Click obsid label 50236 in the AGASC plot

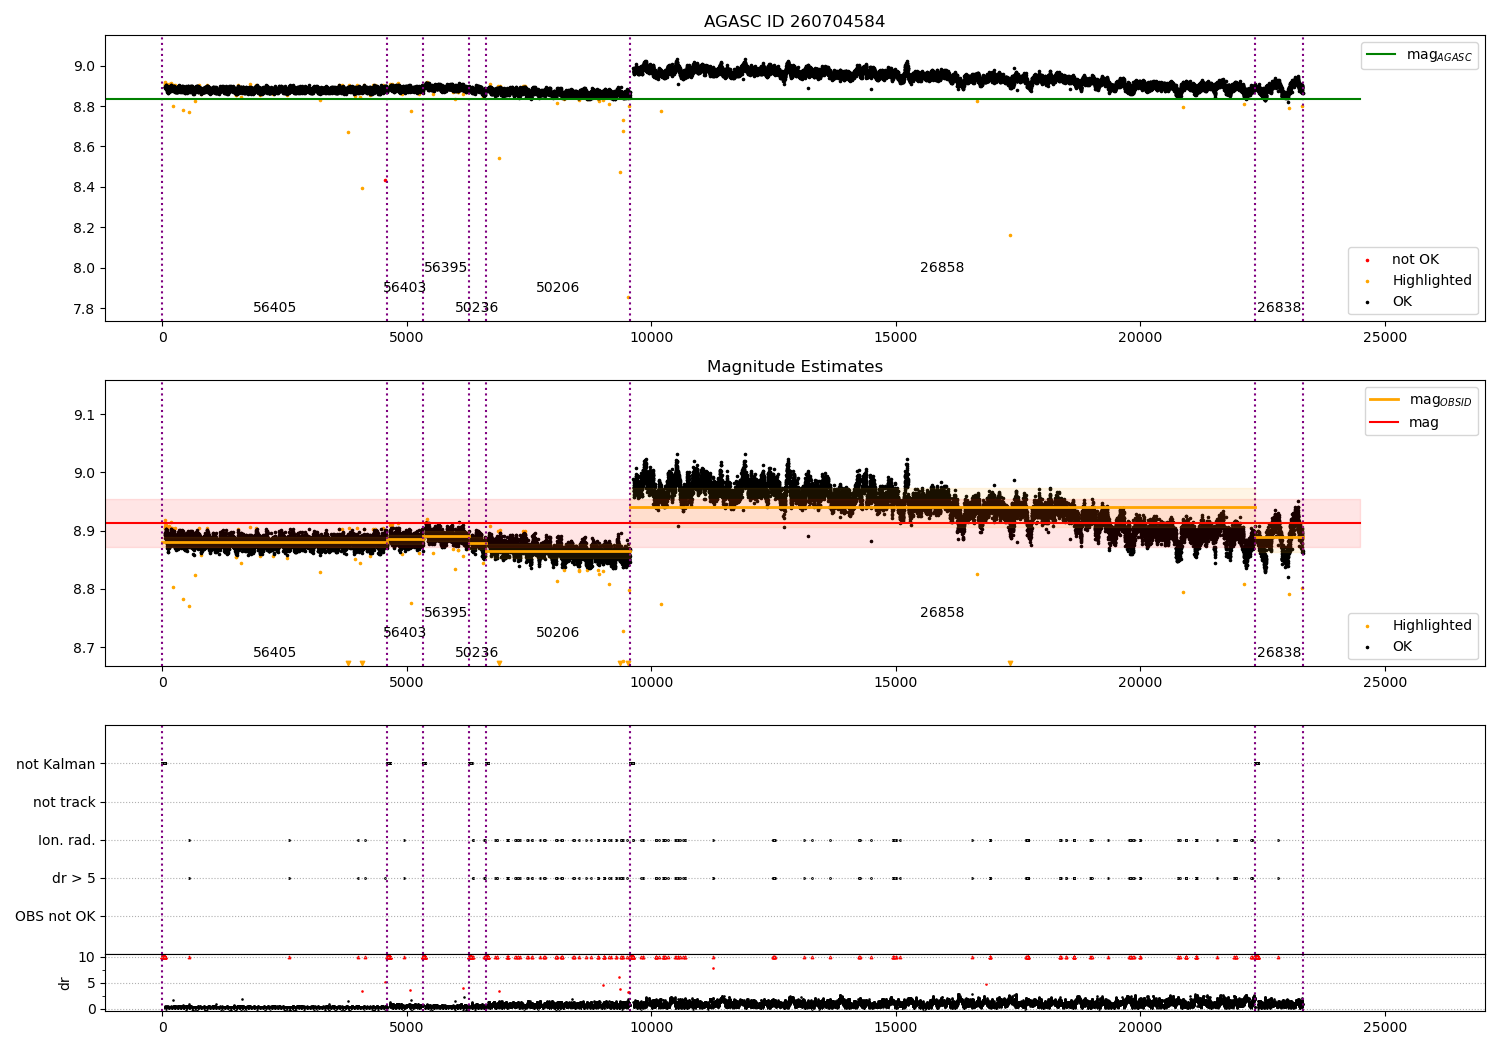point(476,308)
